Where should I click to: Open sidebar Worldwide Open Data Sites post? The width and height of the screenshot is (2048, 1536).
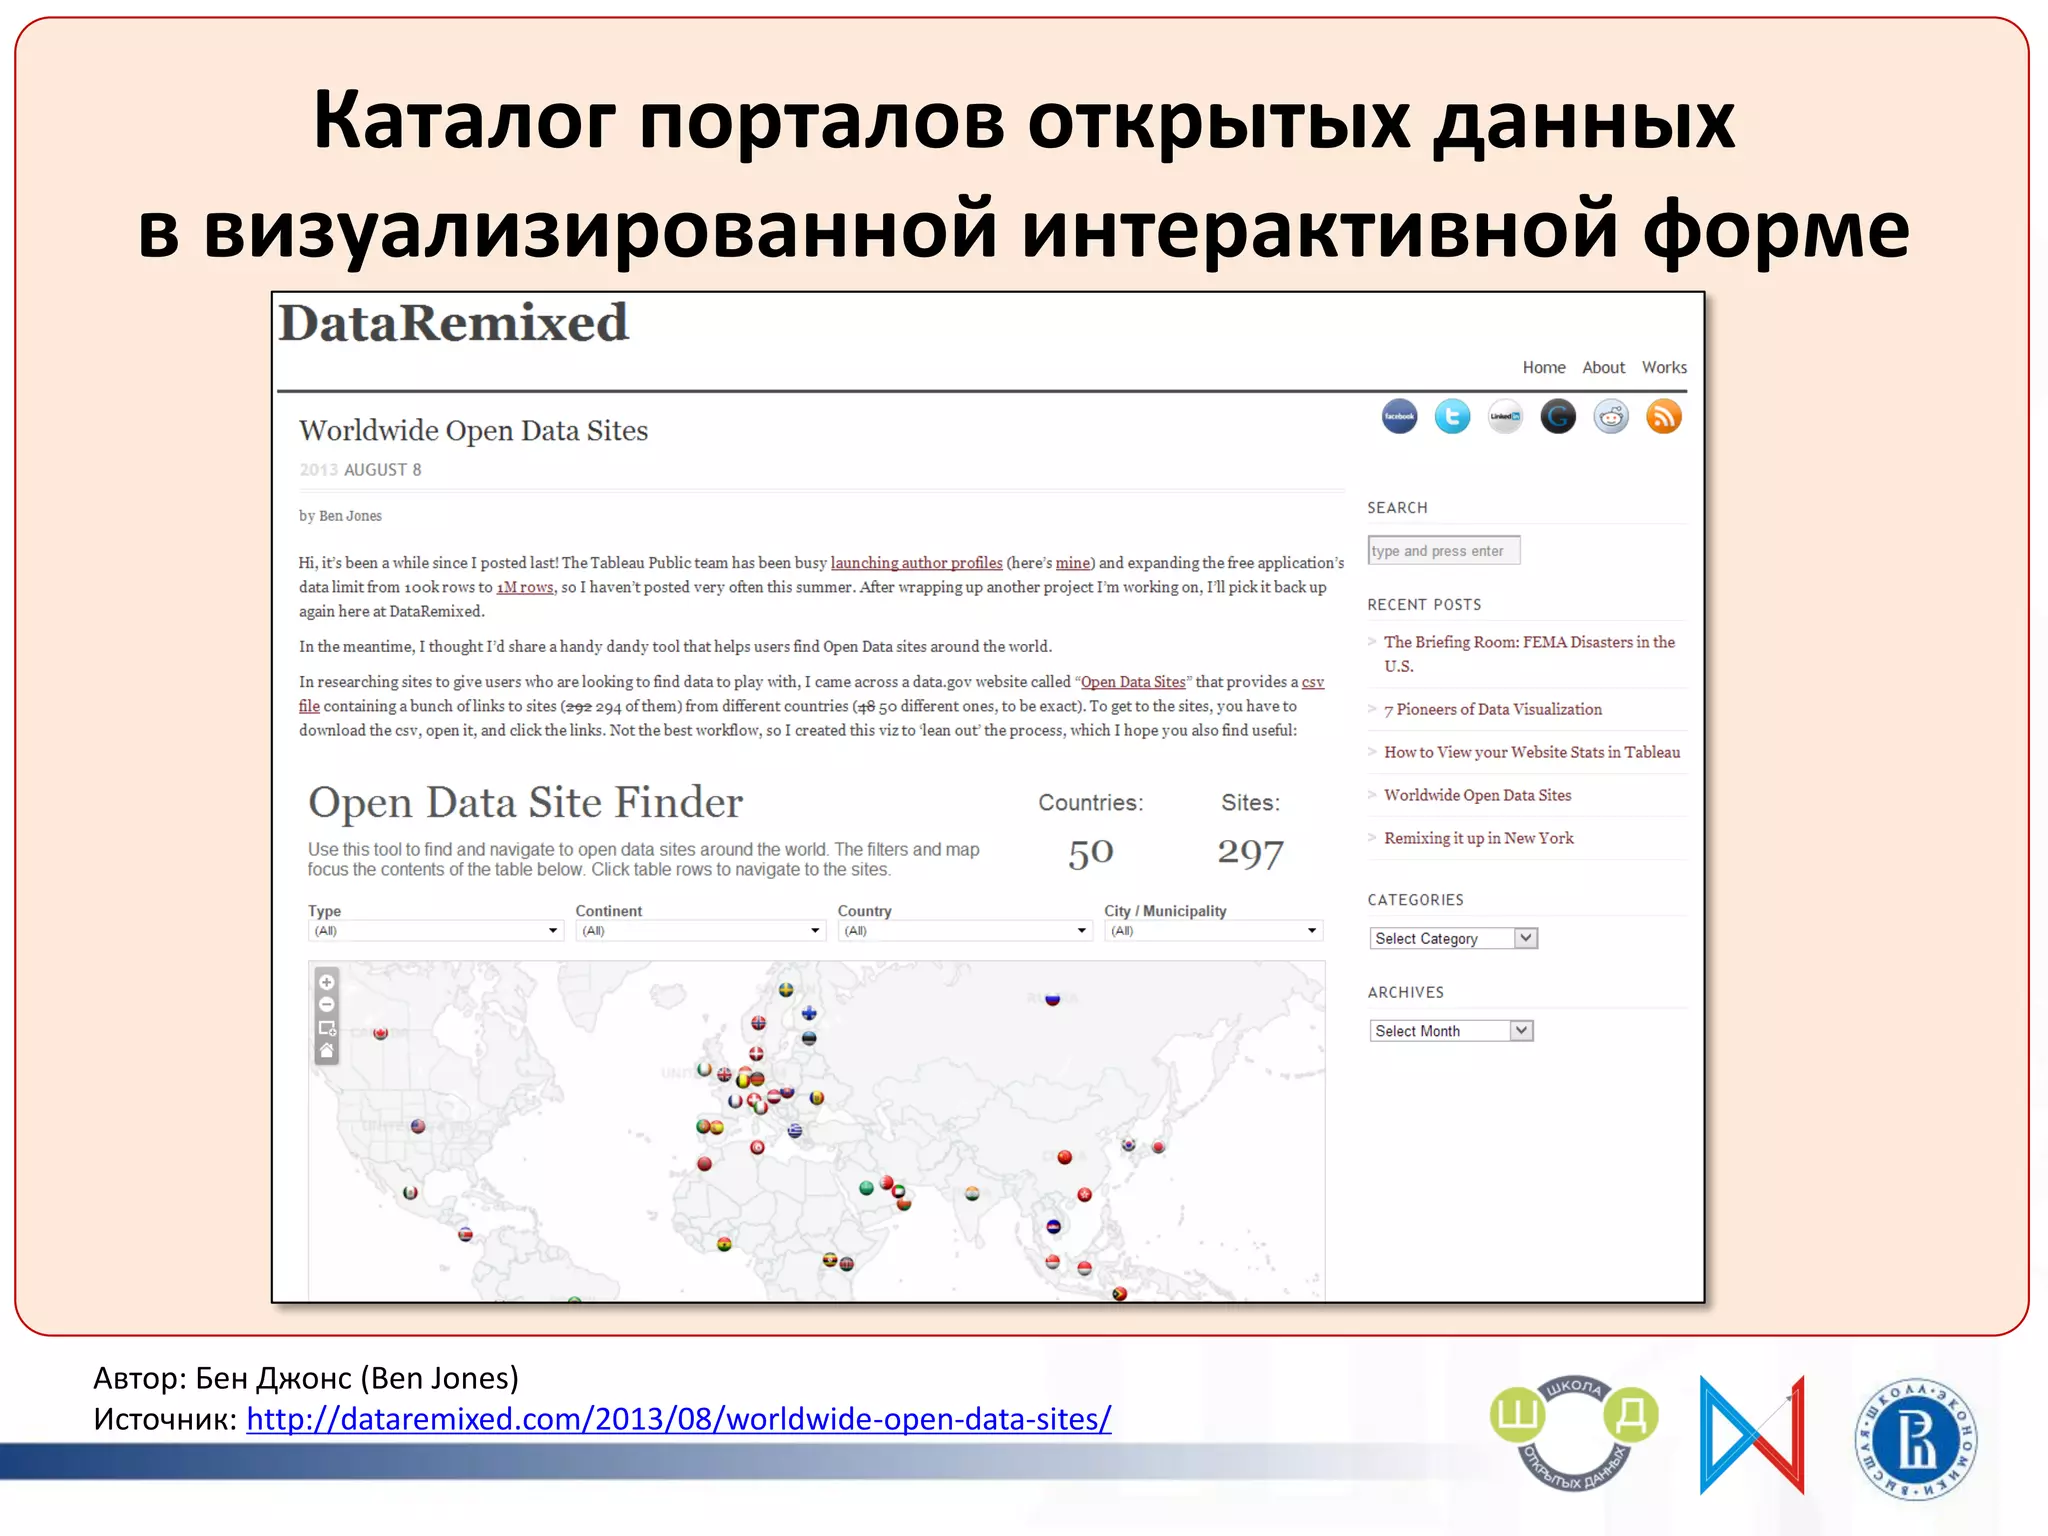1477,795
